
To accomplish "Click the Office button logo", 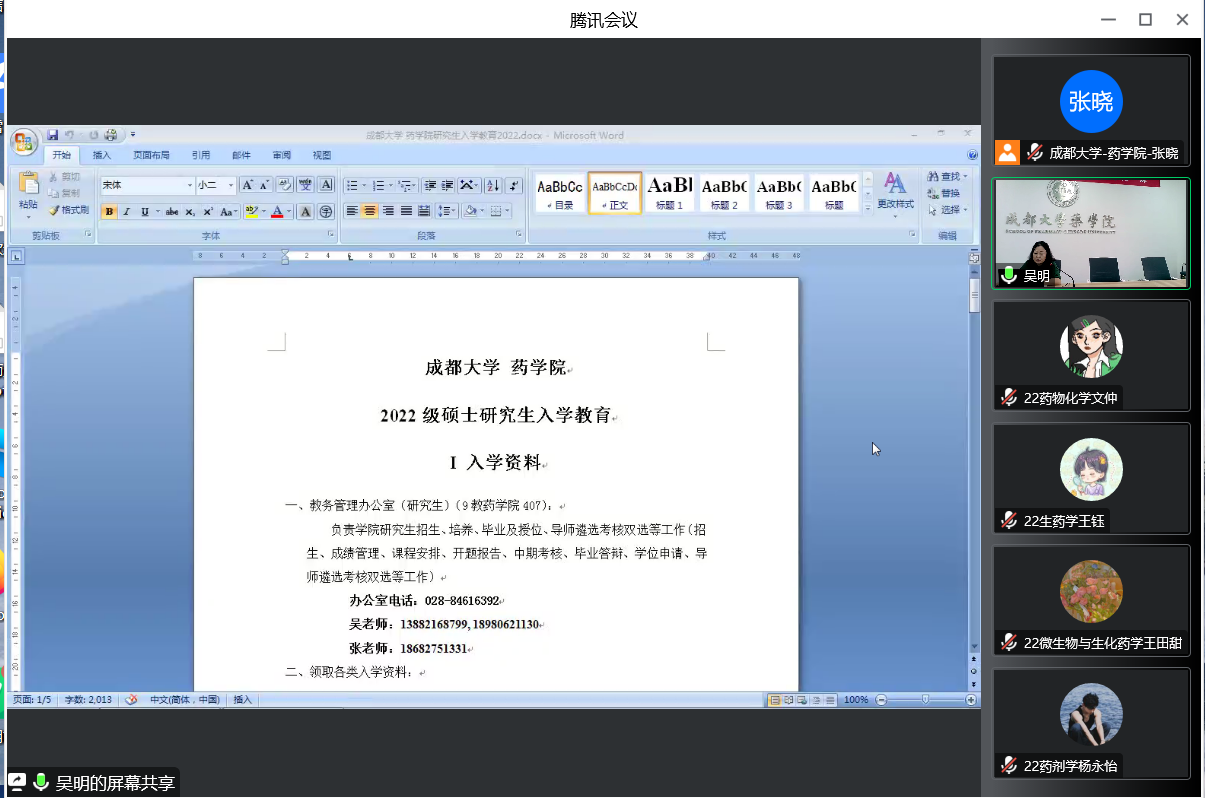I will 25,143.
